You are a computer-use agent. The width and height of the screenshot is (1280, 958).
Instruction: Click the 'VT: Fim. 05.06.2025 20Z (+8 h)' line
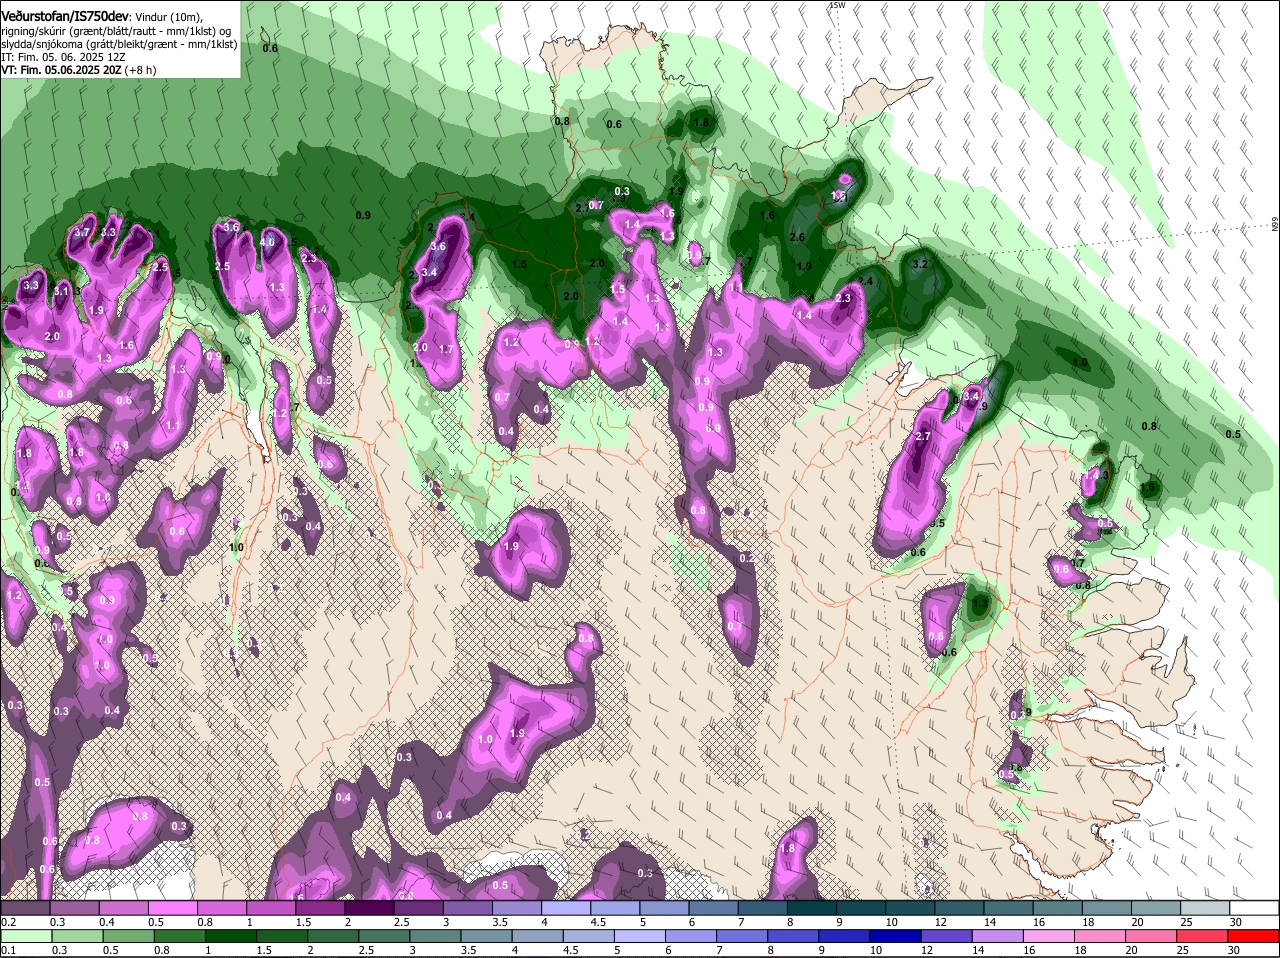point(79,70)
